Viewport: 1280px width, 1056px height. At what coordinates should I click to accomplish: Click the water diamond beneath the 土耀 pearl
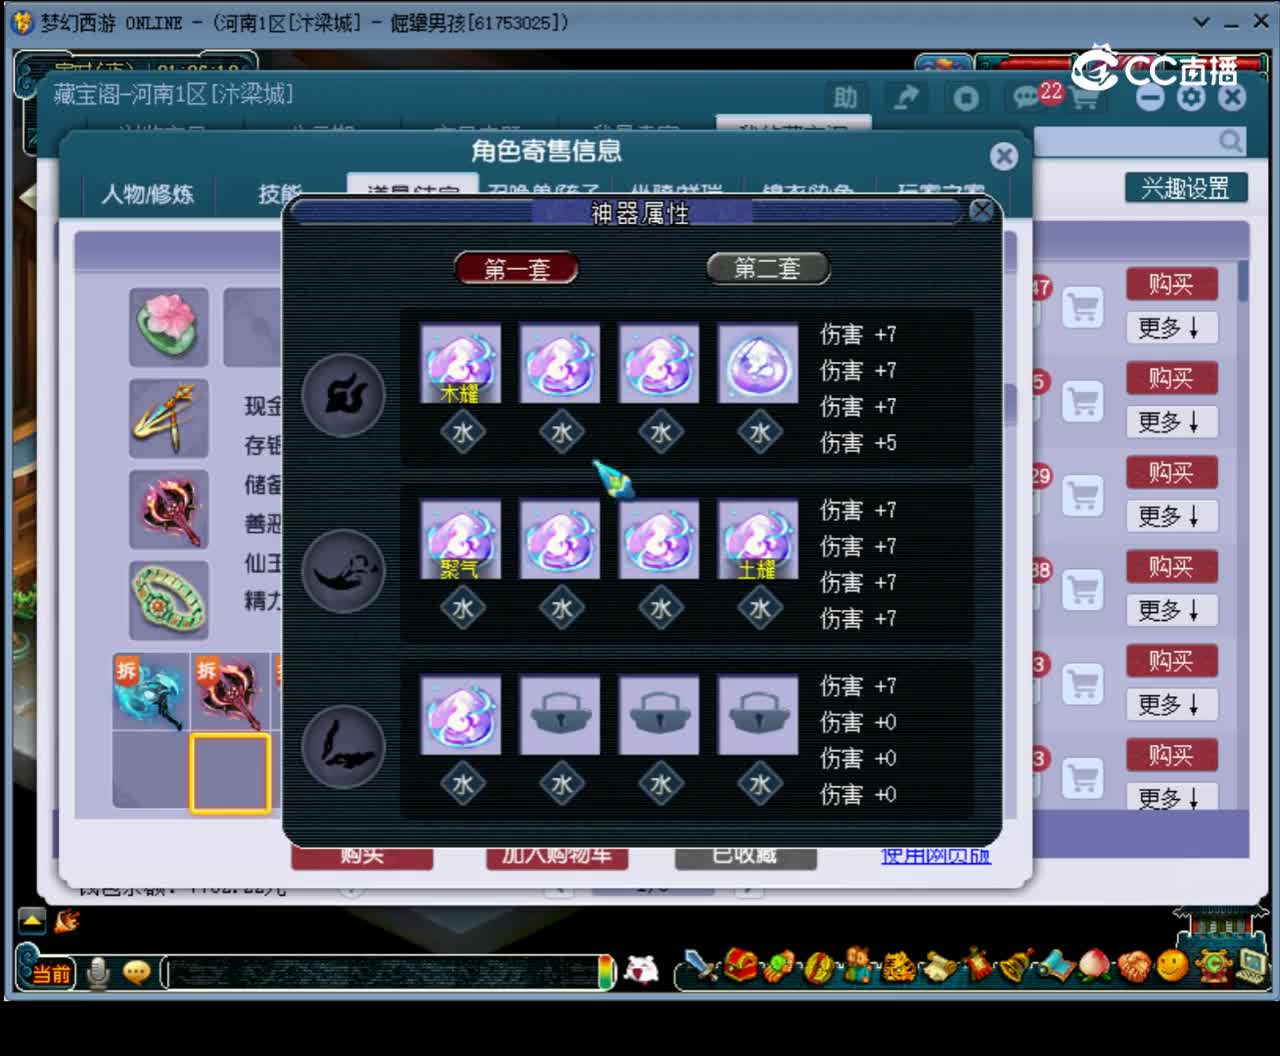[759, 609]
